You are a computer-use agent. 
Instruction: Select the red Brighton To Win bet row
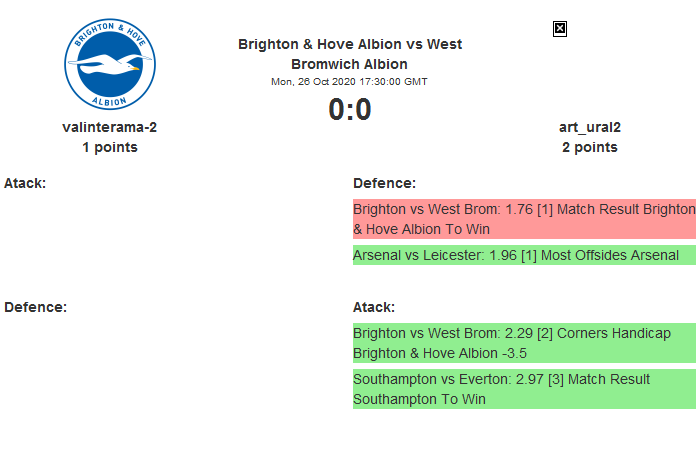[x=523, y=219]
